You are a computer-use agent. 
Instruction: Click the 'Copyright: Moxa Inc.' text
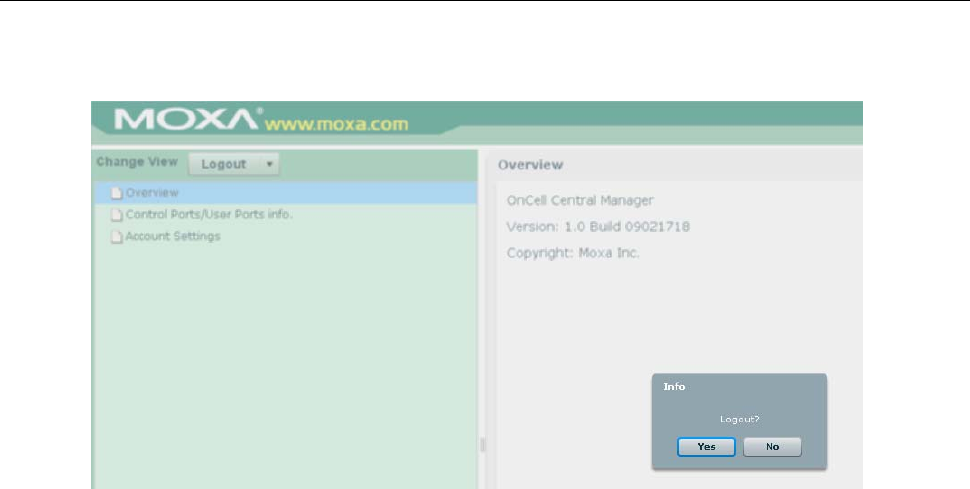tap(573, 253)
